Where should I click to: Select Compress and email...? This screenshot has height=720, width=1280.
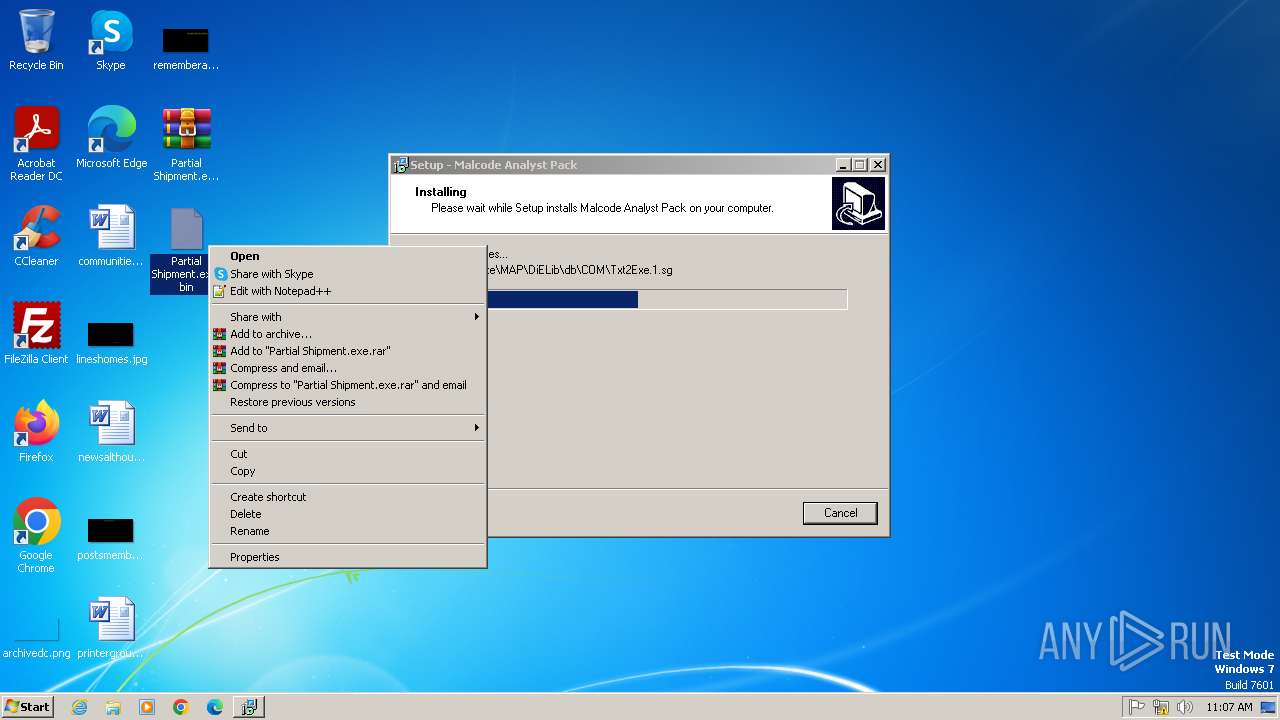[347, 368]
